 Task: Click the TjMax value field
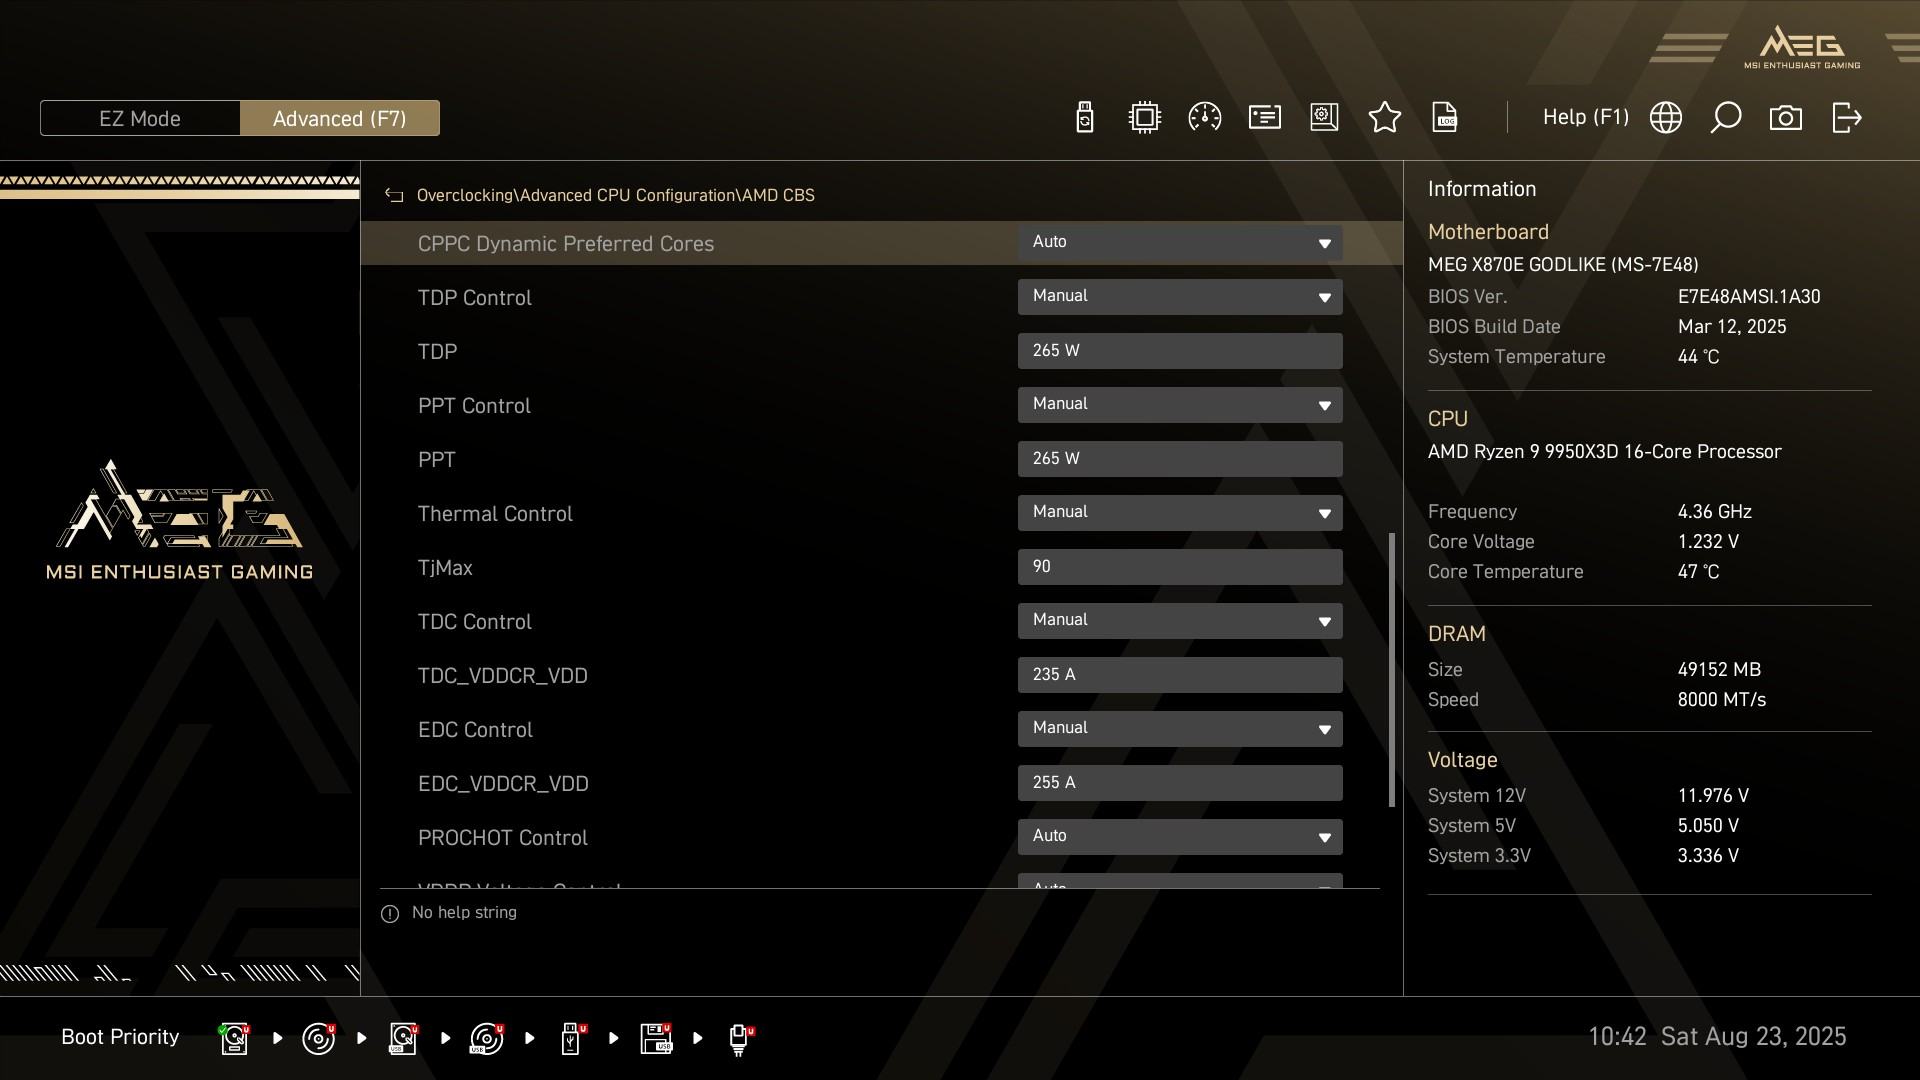pyautogui.click(x=1179, y=567)
